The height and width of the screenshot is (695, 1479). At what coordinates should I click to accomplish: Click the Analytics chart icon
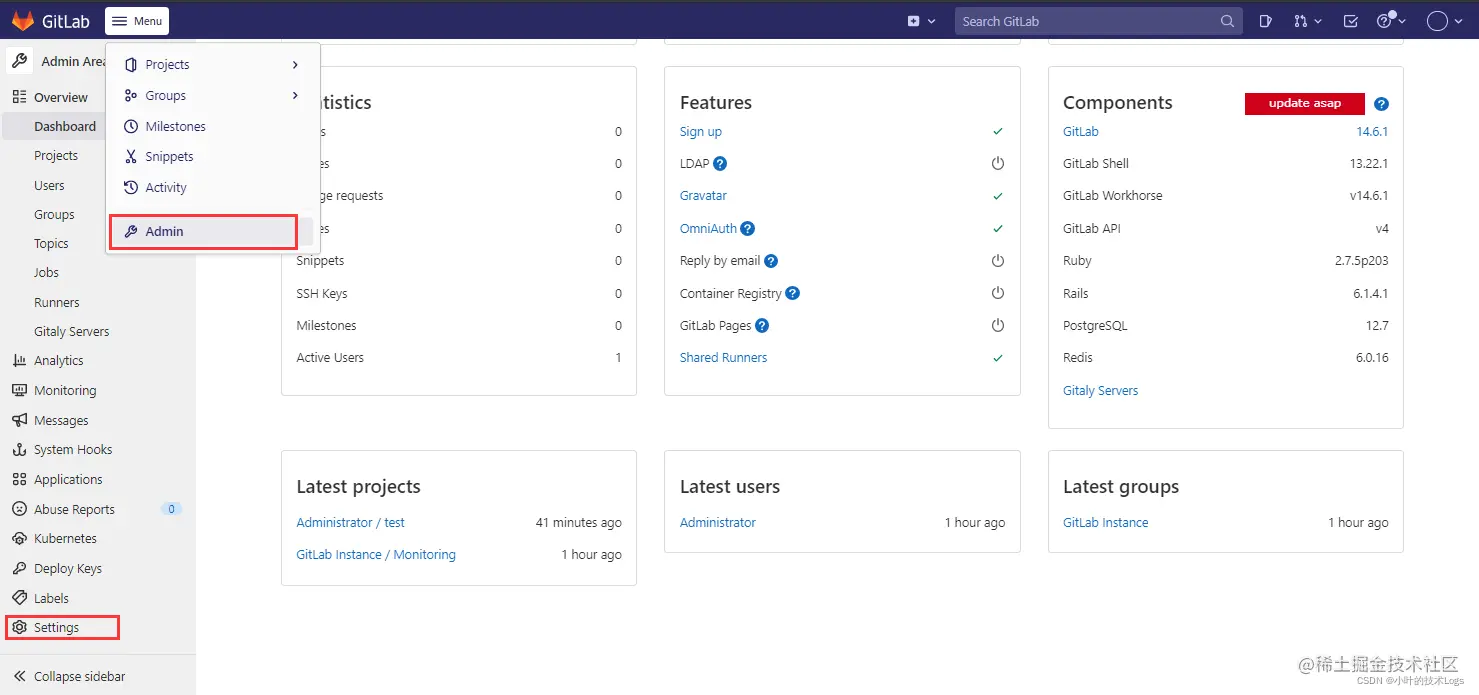click(x=19, y=360)
